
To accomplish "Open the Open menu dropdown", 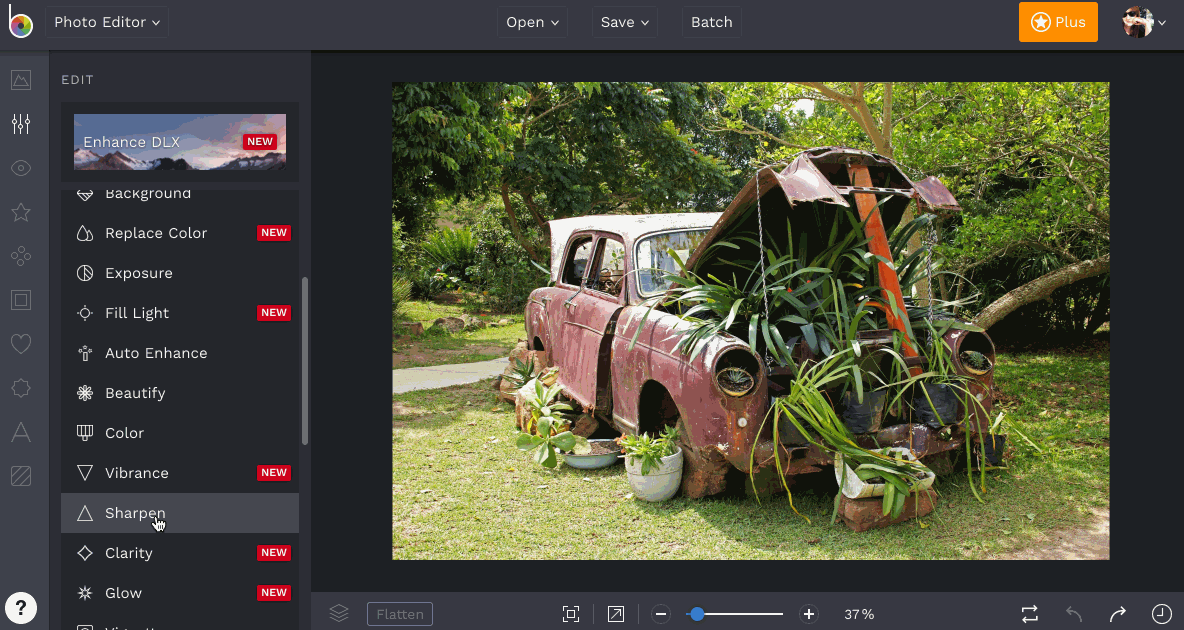I will point(532,22).
